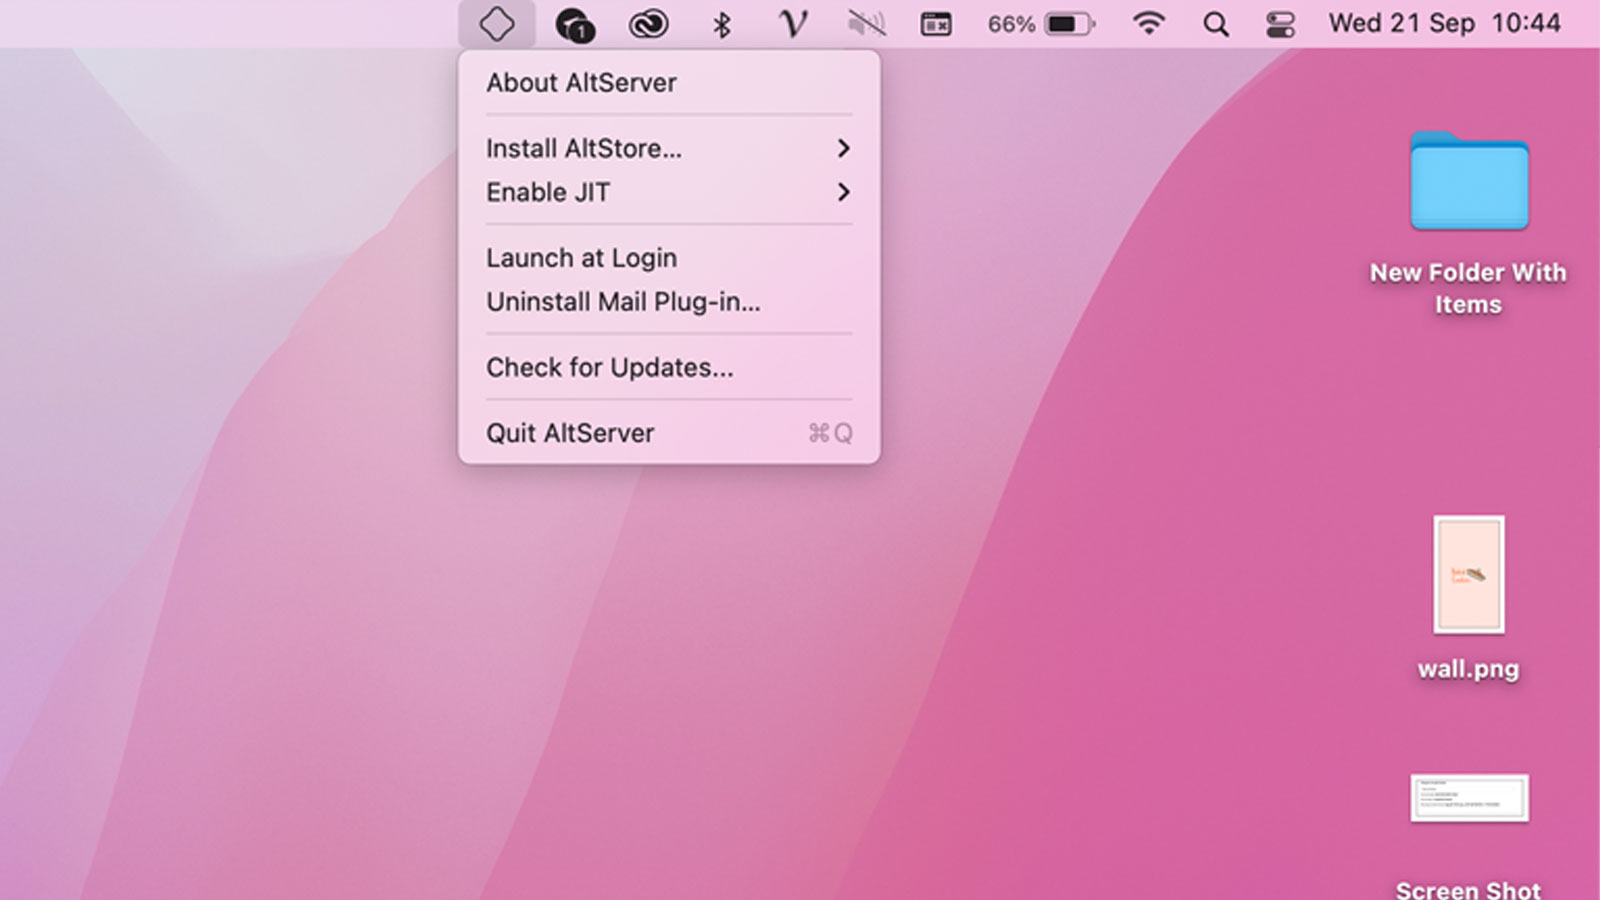Image resolution: width=1600 pixels, height=900 pixels.
Task: Choose Install AltStore… menu item
Action: [669, 148]
